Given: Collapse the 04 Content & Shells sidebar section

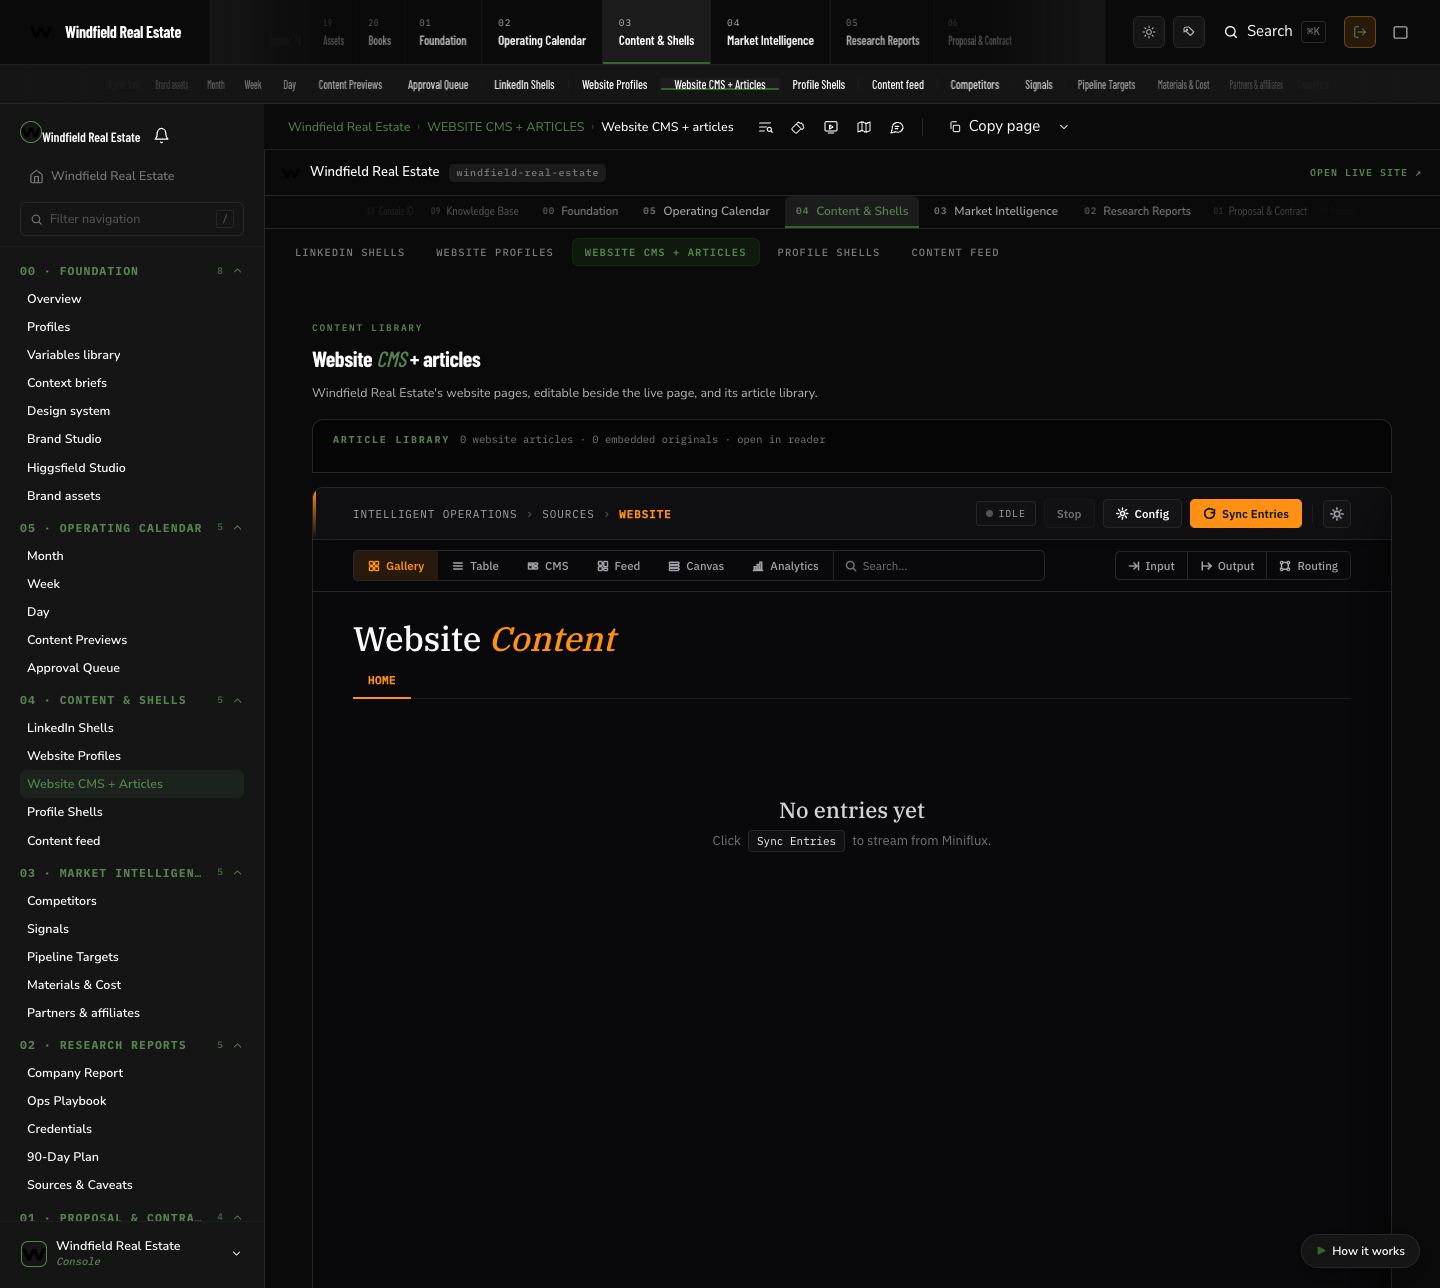Looking at the screenshot, I should [238, 700].
